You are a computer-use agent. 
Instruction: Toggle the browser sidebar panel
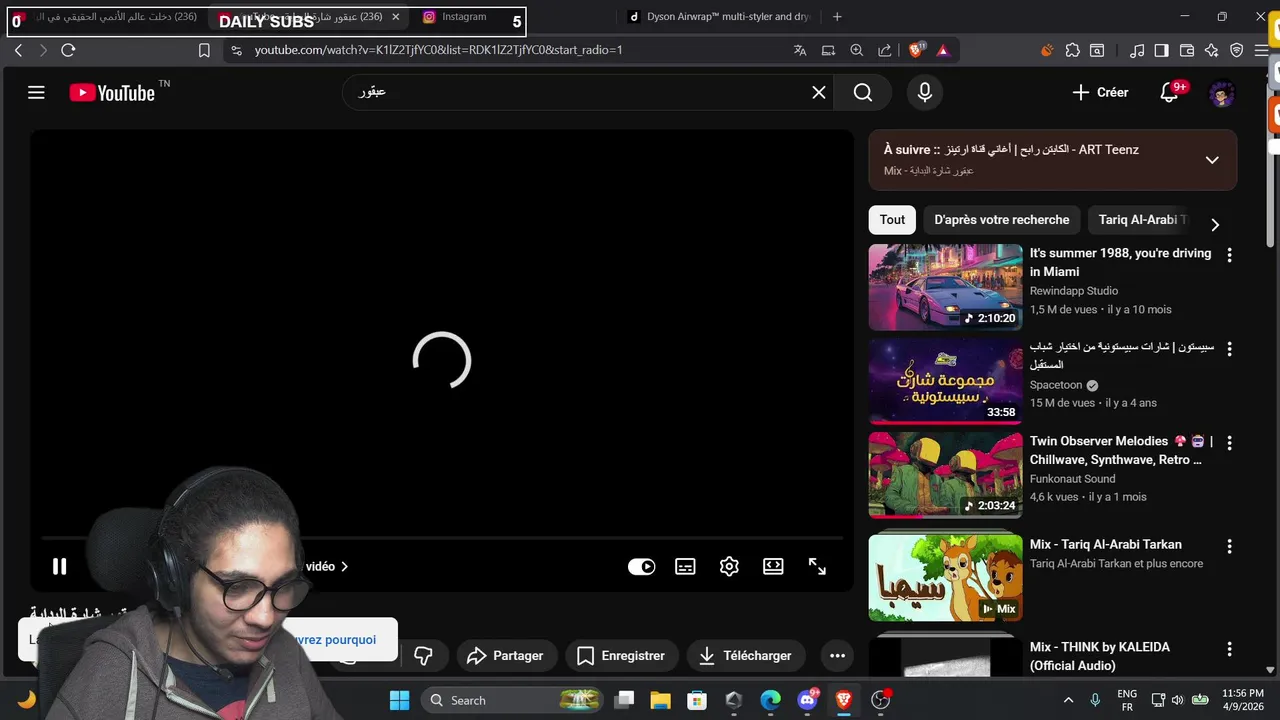[x=1161, y=50]
